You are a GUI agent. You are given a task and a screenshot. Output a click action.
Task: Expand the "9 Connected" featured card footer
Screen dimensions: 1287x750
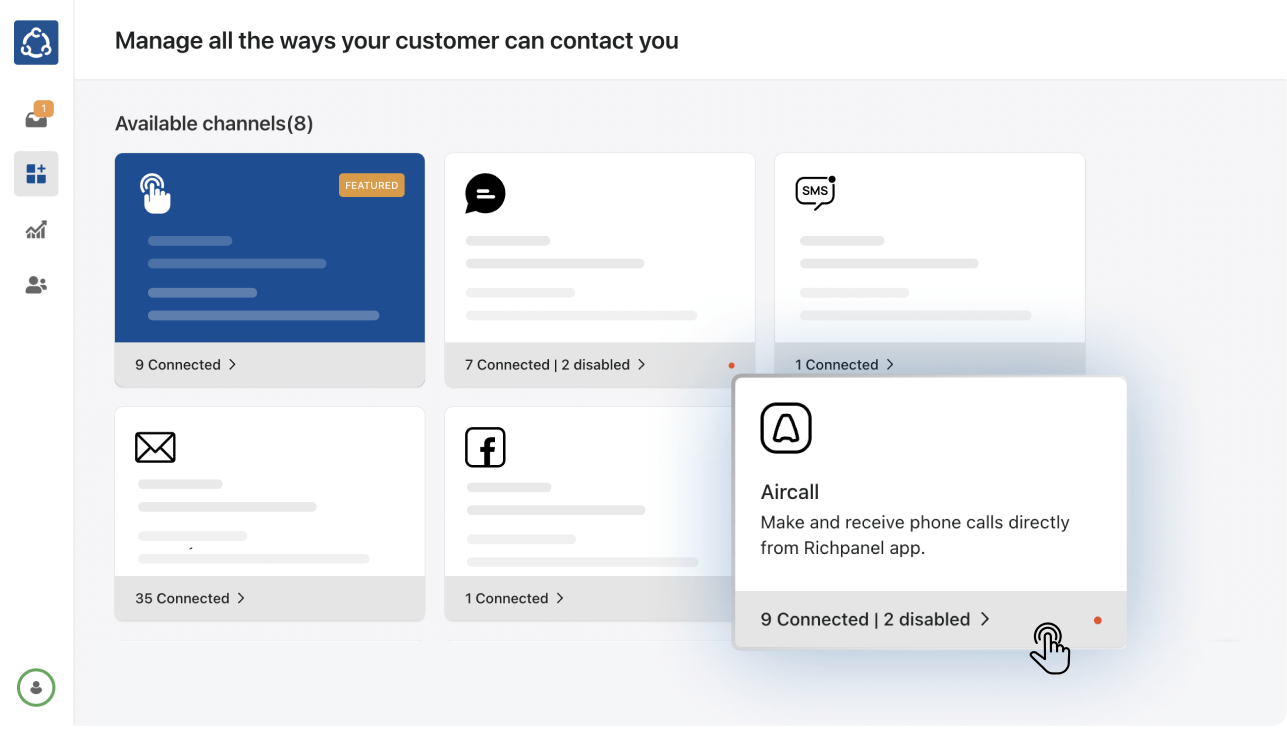pyautogui.click(x=186, y=365)
